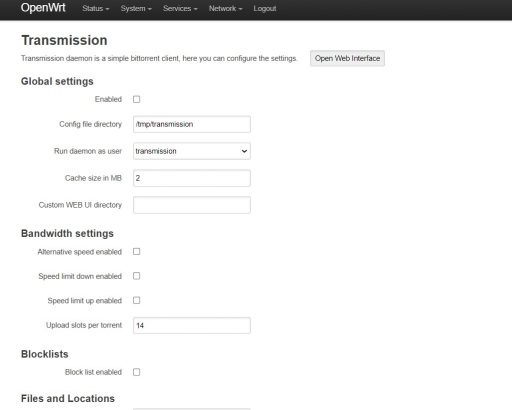
Task: Enable the Transmission daemon checkbox
Action: (136, 99)
